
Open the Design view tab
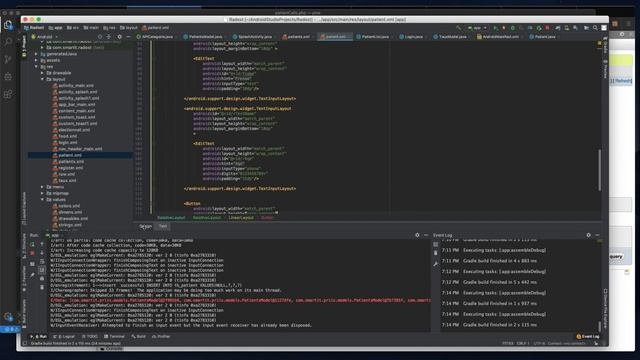pyautogui.click(x=145, y=226)
